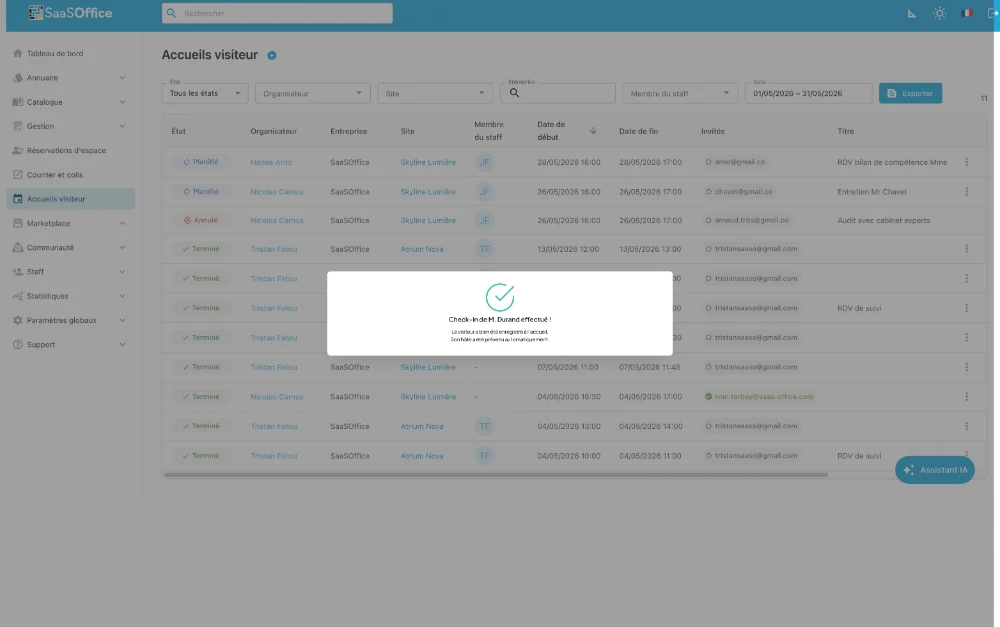Click the Organisateur column header
Screen dimensions: 1000x627
(274, 131)
